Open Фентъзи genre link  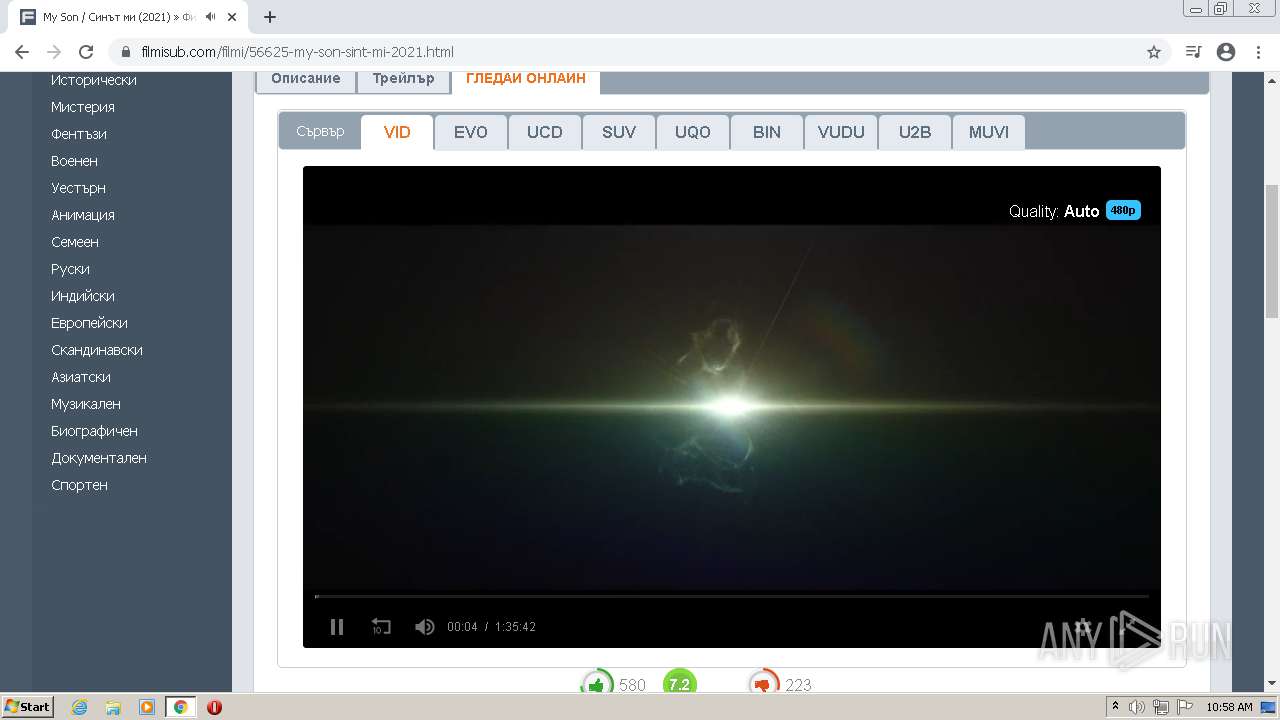79,134
